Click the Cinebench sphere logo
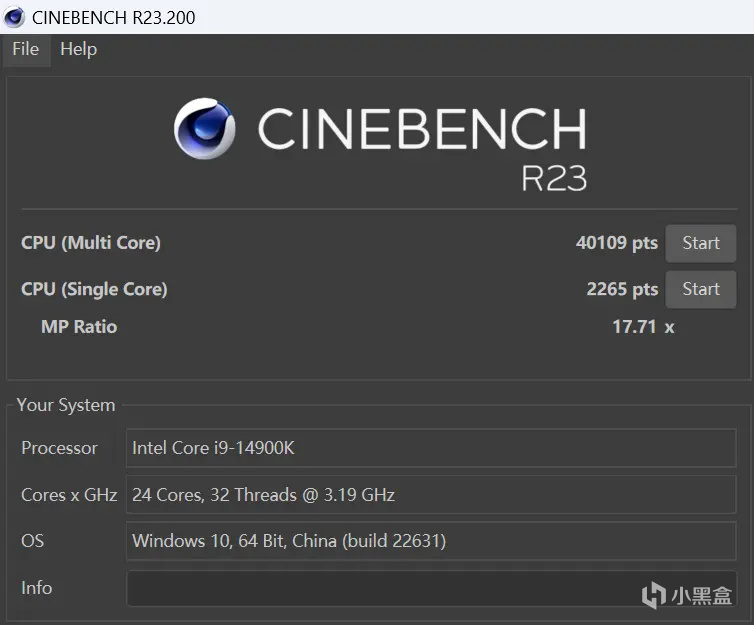 tap(204, 128)
